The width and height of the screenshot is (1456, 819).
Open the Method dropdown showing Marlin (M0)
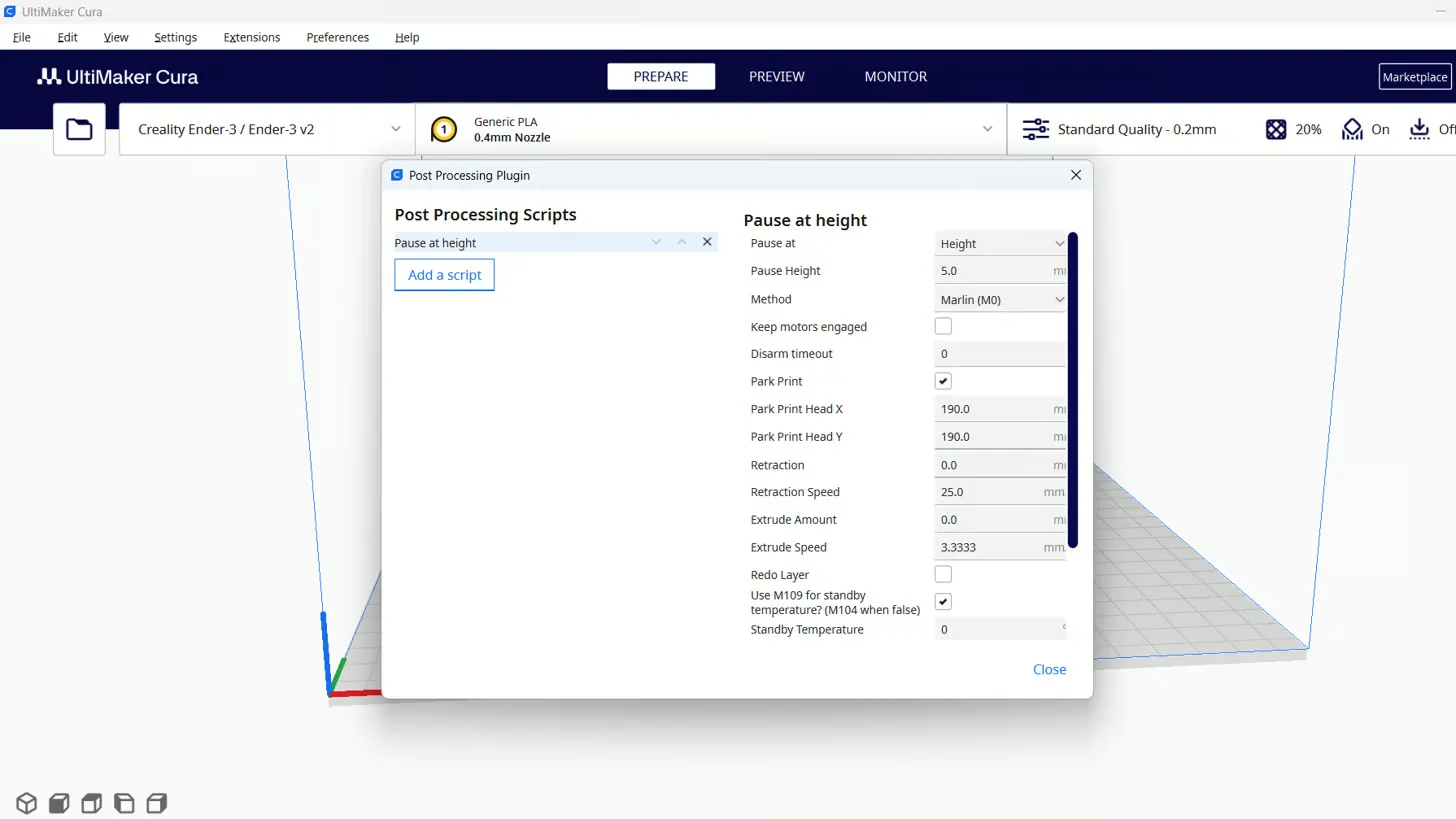coord(1000,299)
